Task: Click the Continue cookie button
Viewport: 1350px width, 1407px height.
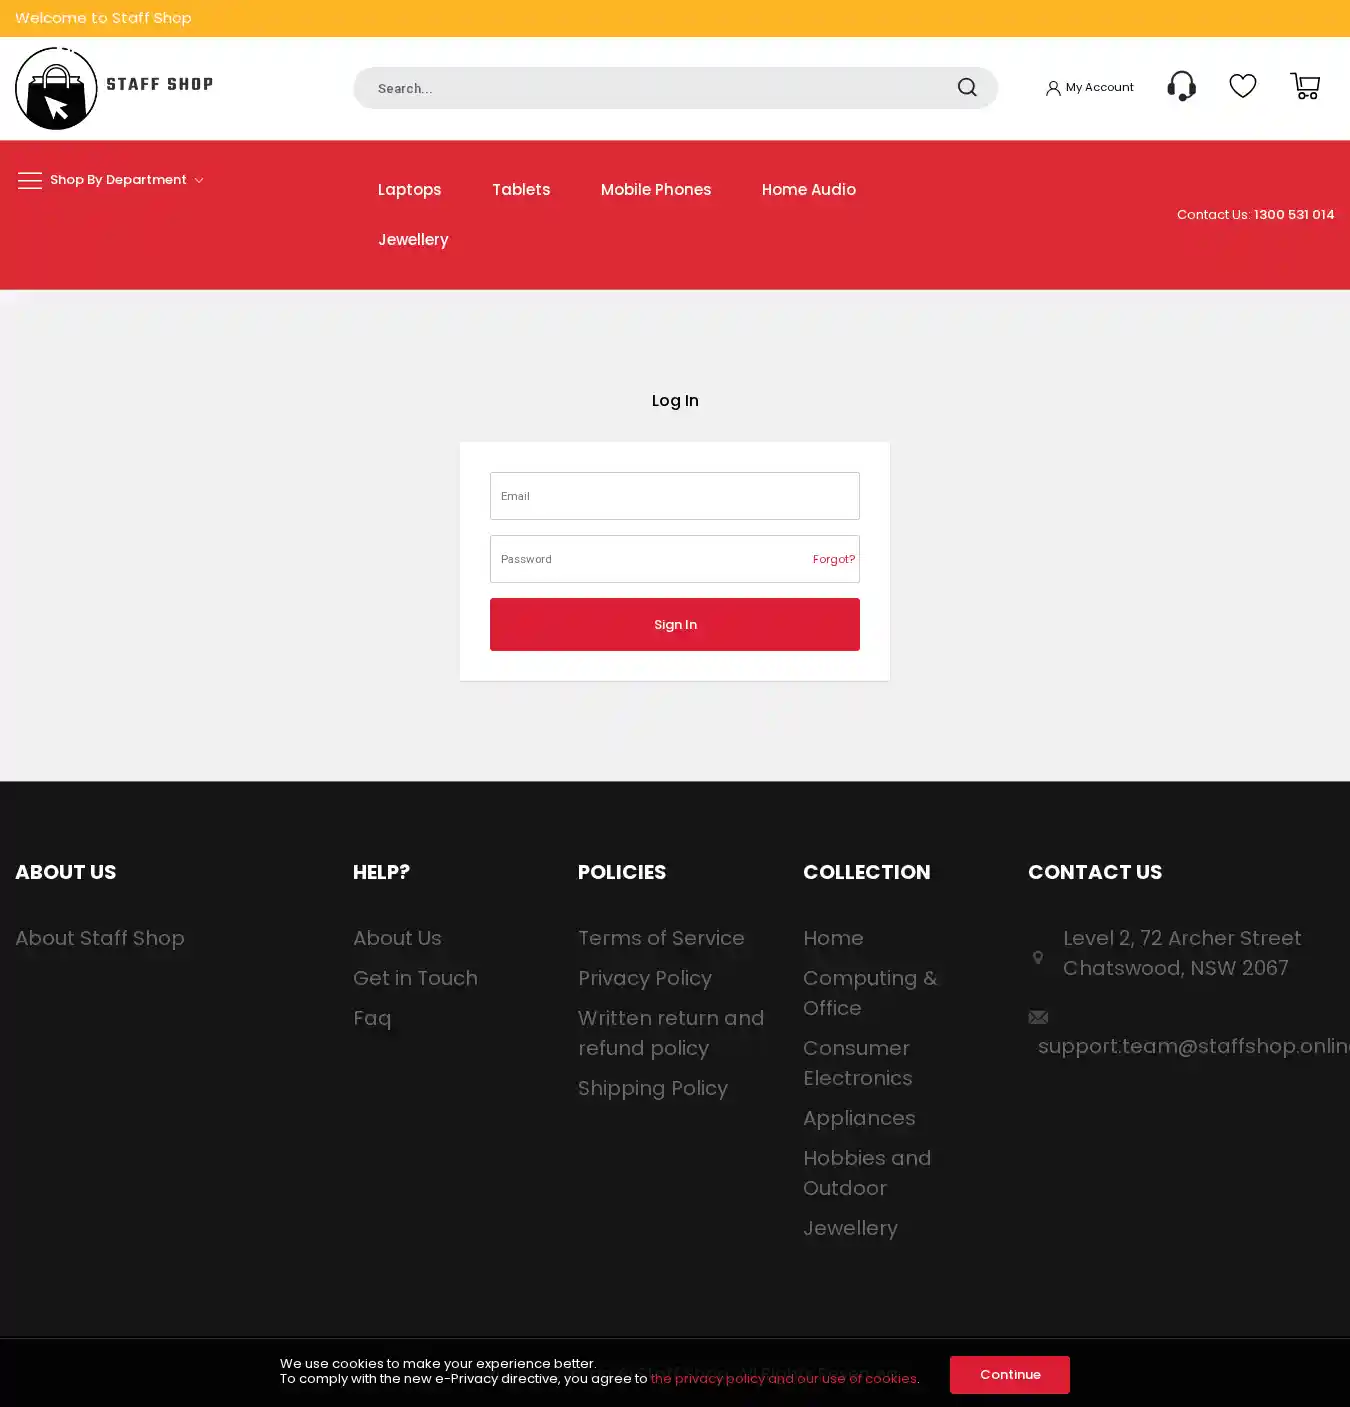Action: point(1009,1374)
